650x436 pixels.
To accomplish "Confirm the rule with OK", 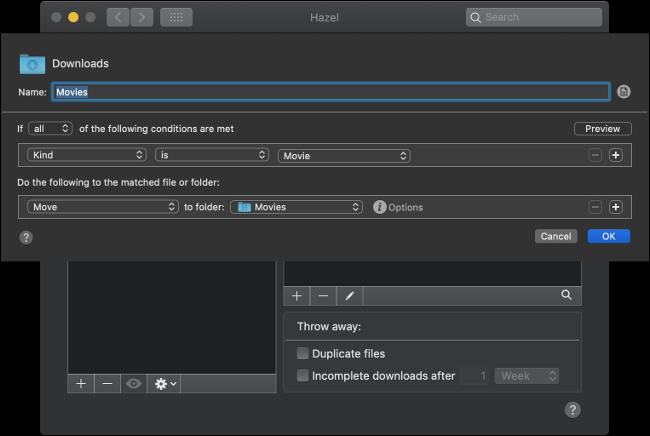I will [608, 236].
